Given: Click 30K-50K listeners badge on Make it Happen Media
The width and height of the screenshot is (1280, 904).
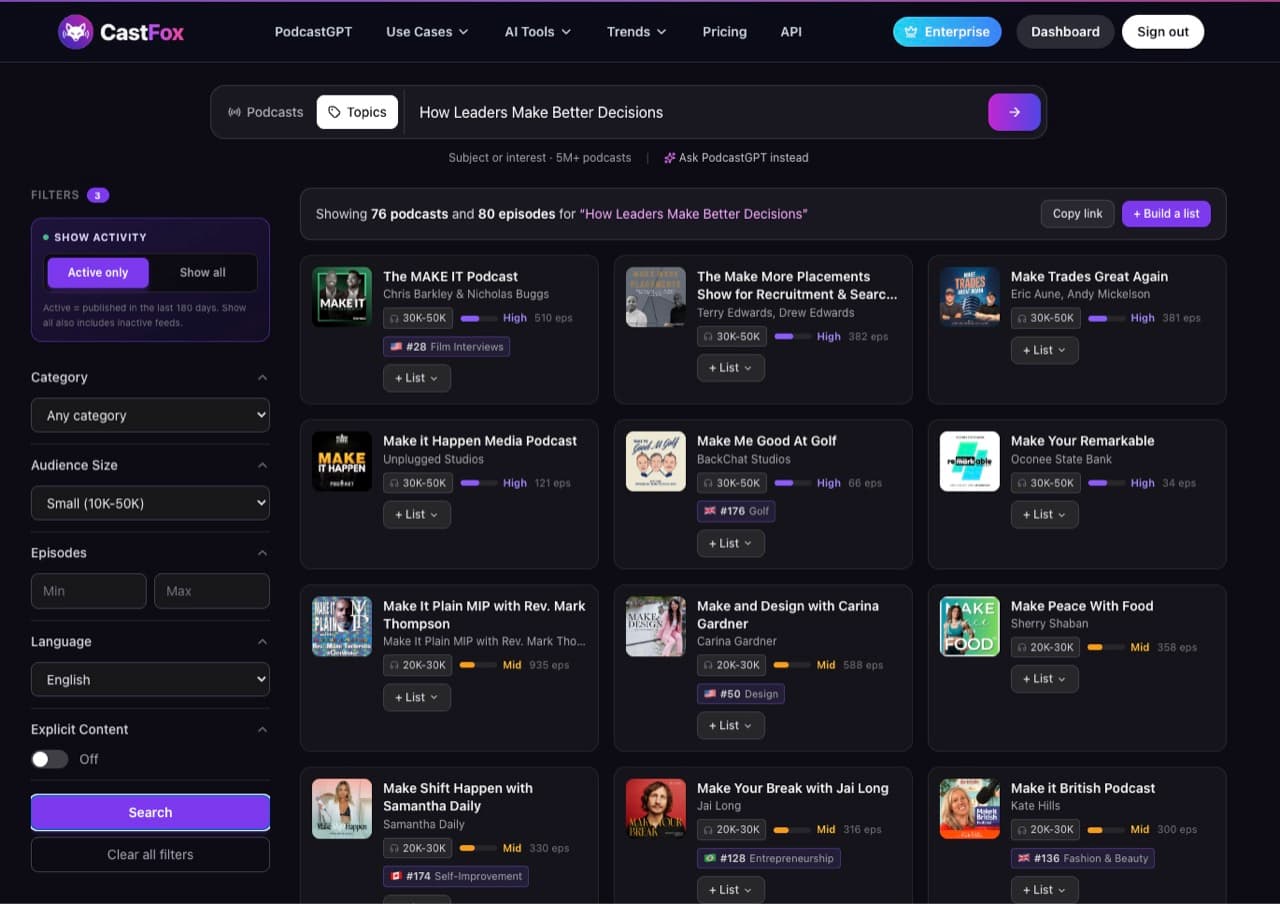Looking at the screenshot, I should pyautogui.click(x=418, y=483).
